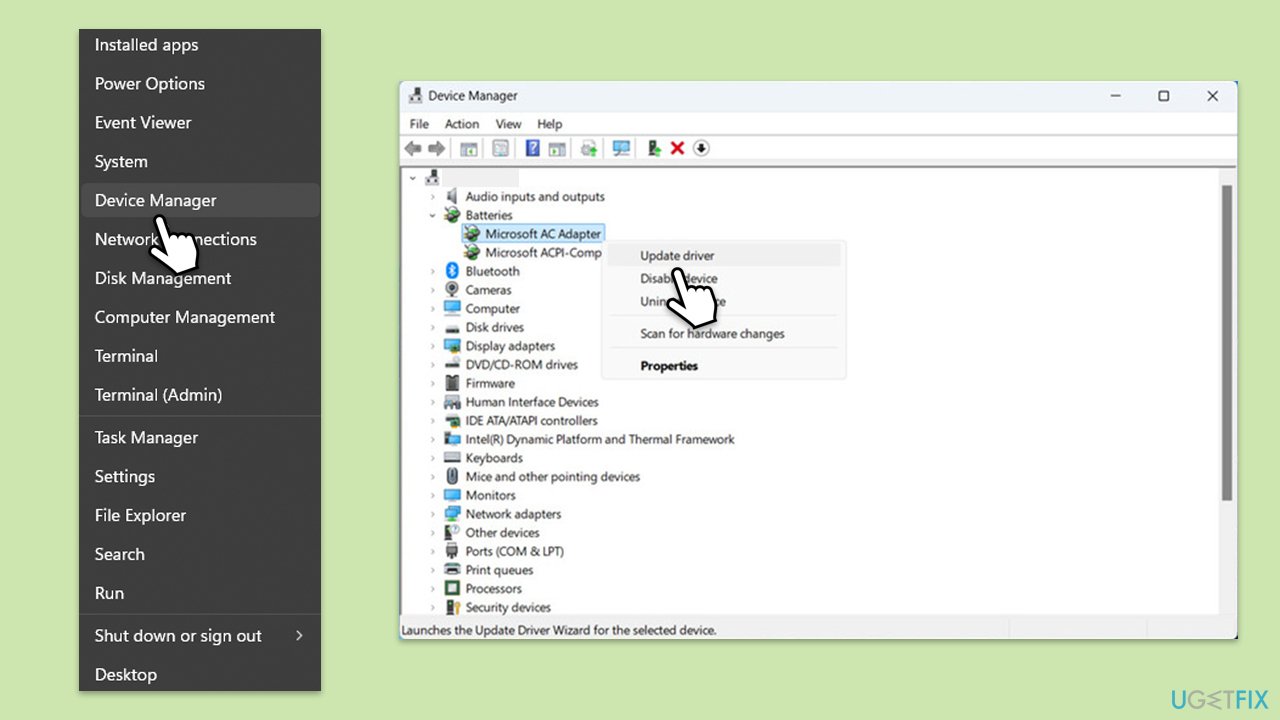Click the Display adapters category icon

452,346
